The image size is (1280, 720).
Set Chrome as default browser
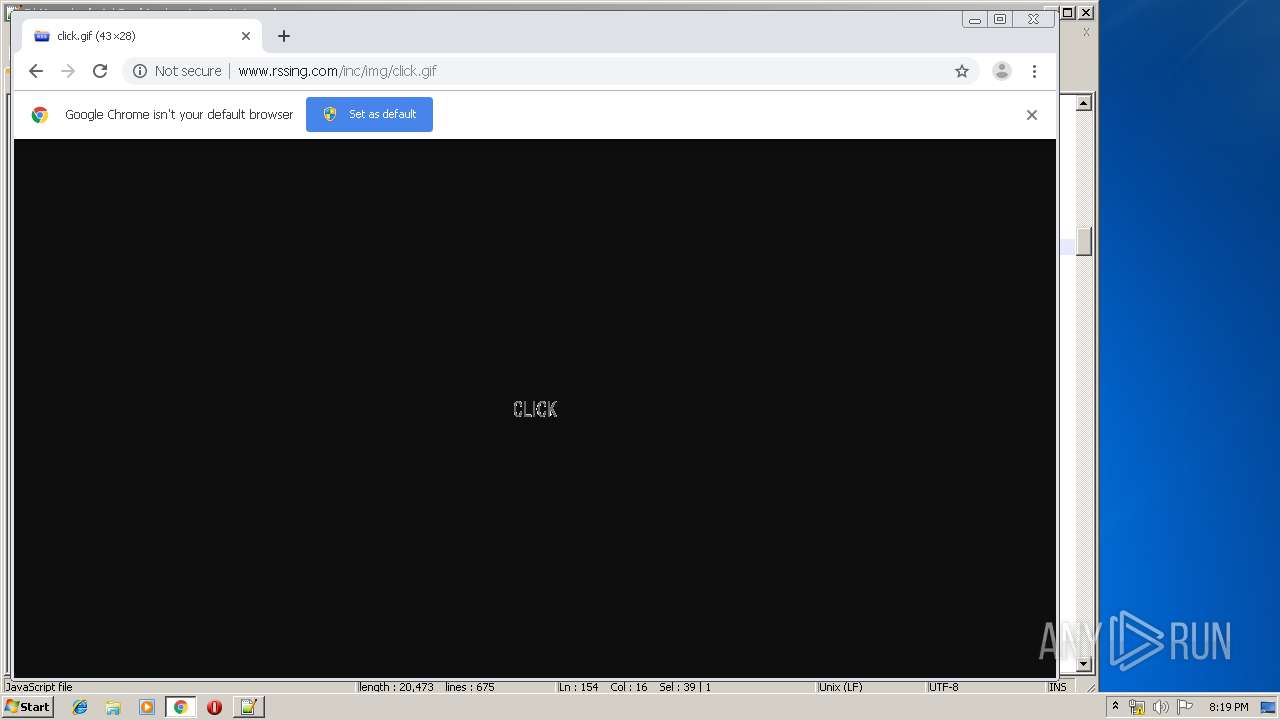(x=369, y=114)
